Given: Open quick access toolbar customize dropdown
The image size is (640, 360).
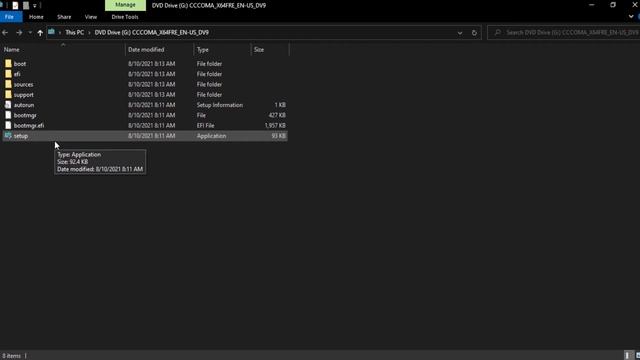Looking at the screenshot, I should coord(35,6).
